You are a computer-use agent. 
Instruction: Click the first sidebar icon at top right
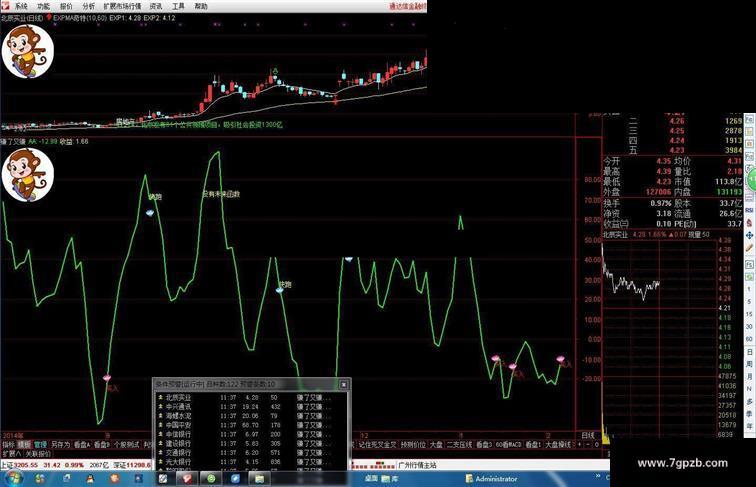(749, 119)
